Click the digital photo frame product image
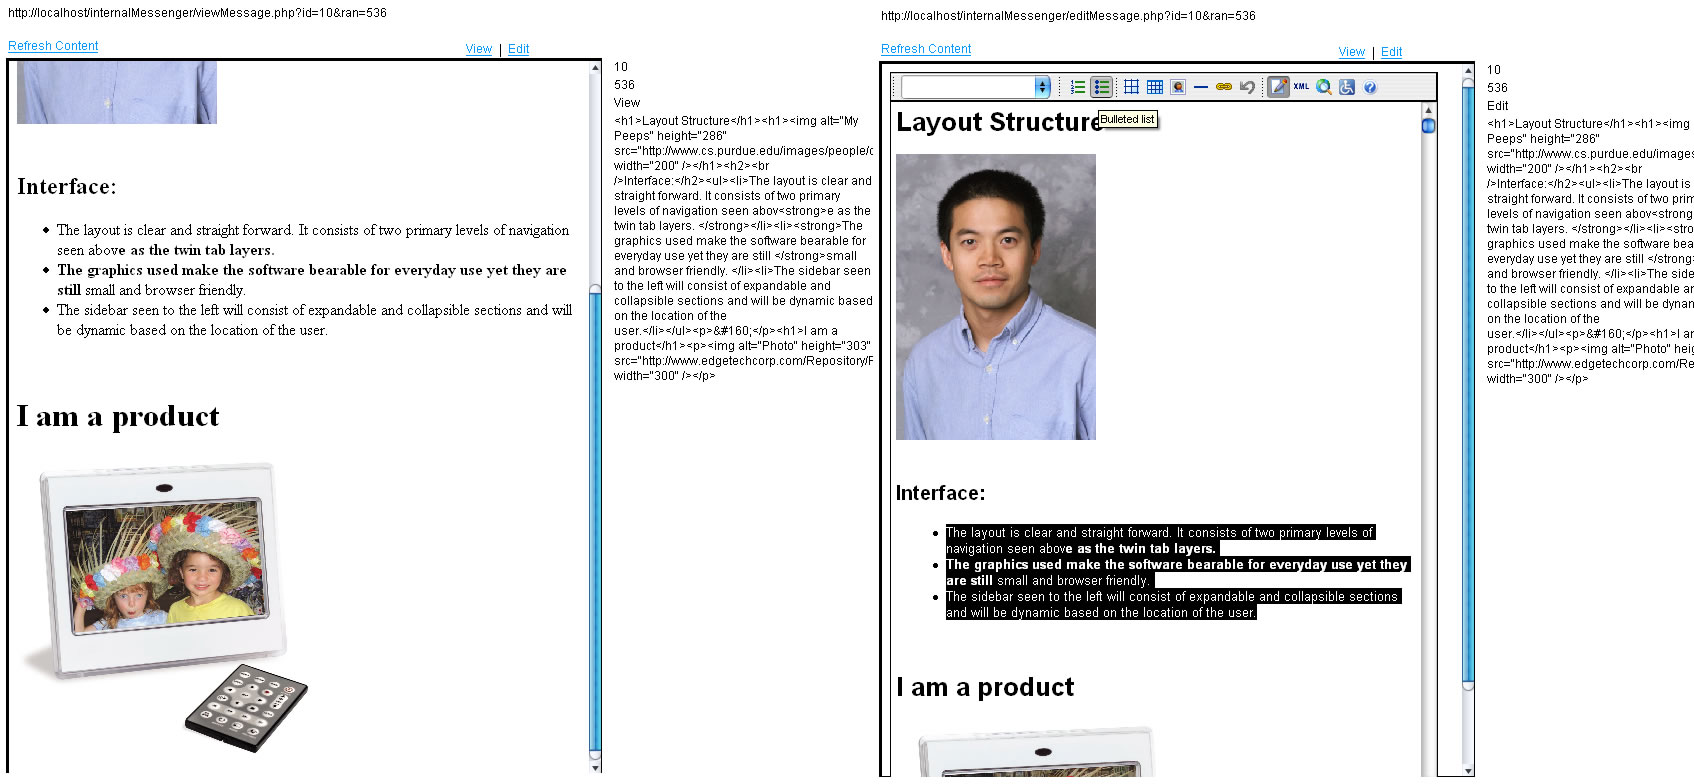The image size is (1694, 784). coord(165,606)
